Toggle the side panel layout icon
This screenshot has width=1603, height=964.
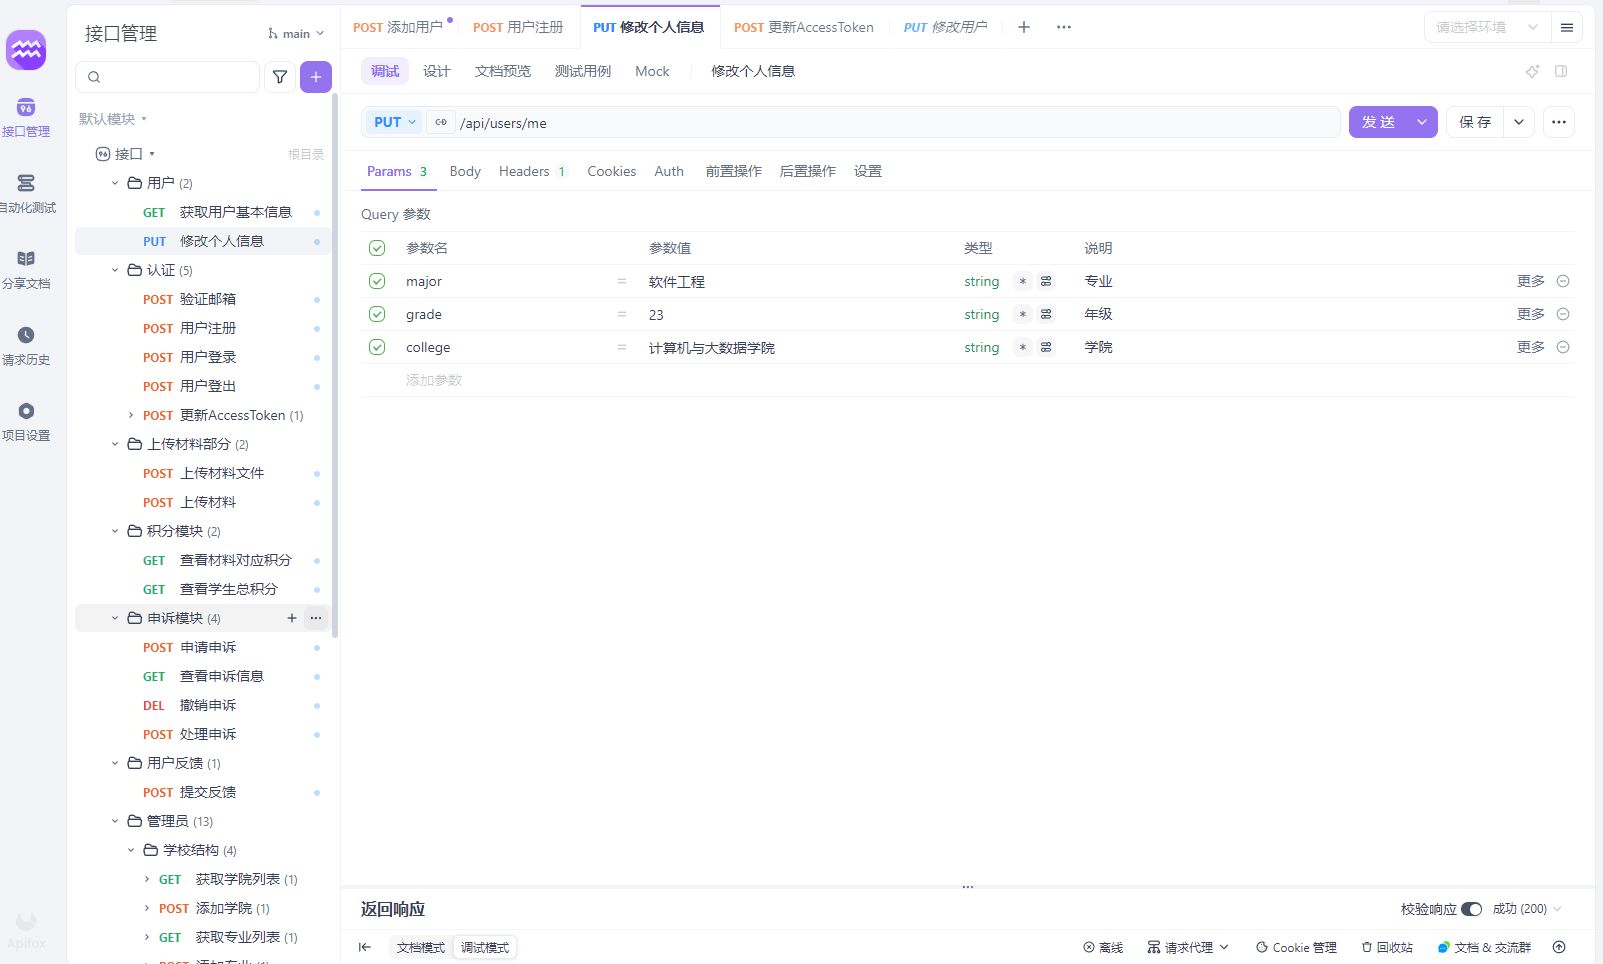pyautogui.click(x=1561, y=71)
